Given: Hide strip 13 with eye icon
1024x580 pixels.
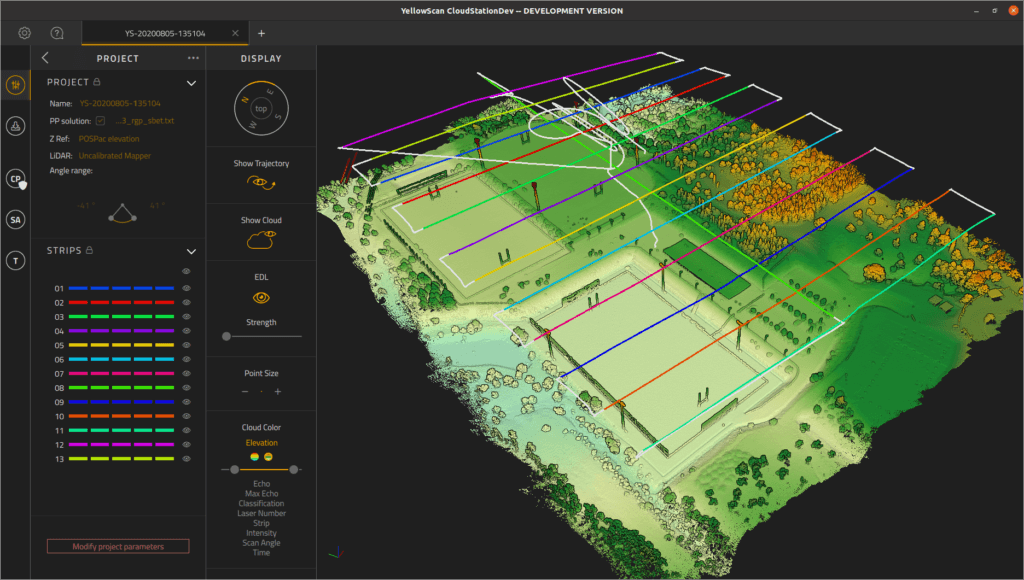Looking at the screenshot, I should [186, 459].
